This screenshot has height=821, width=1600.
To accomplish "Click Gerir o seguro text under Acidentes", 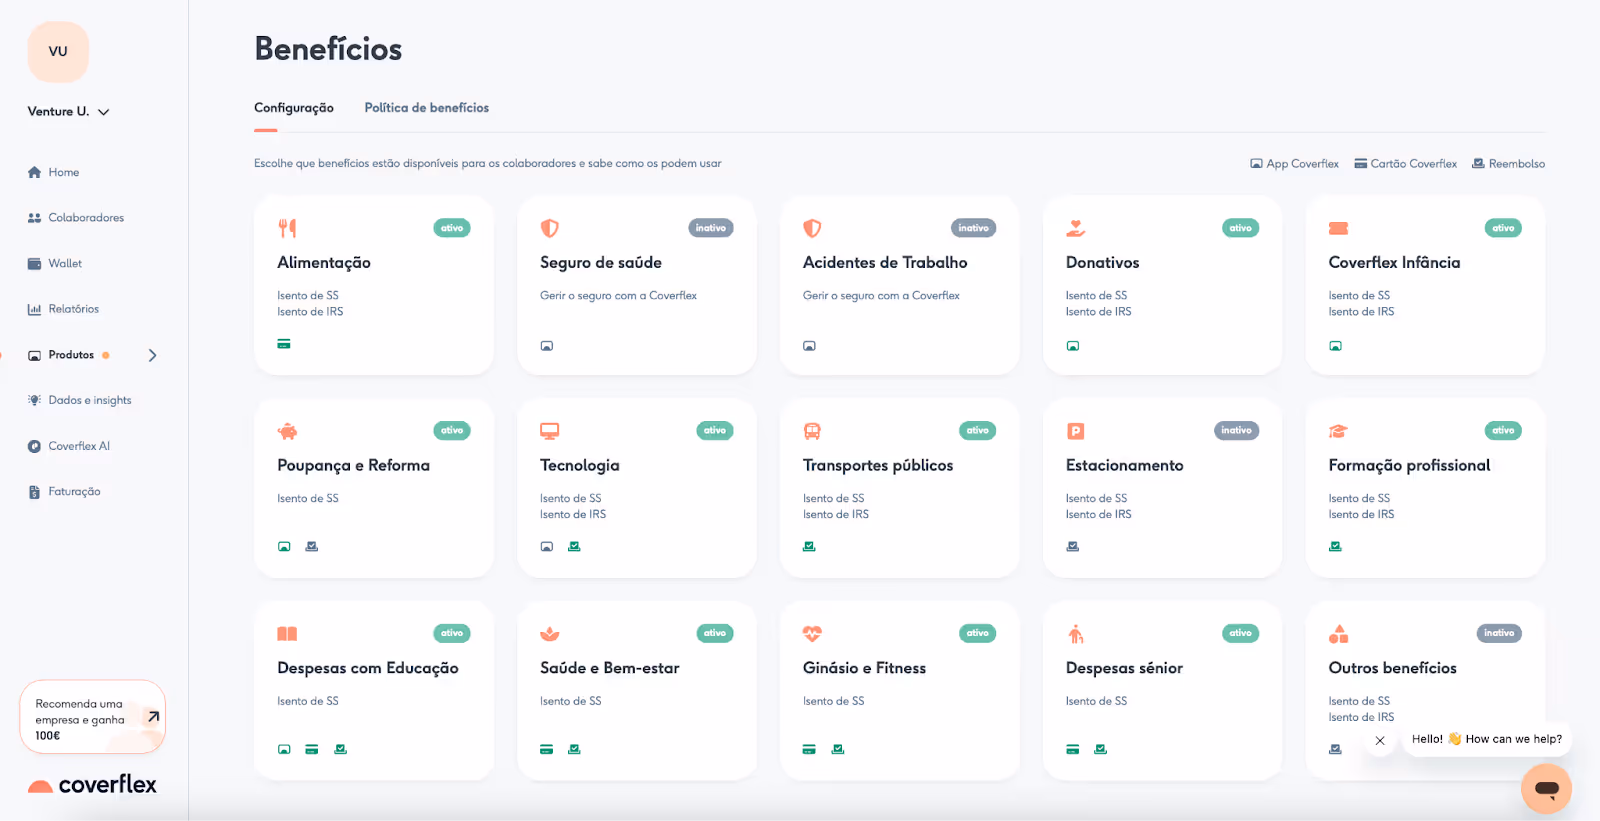I will tap(881, 296).
